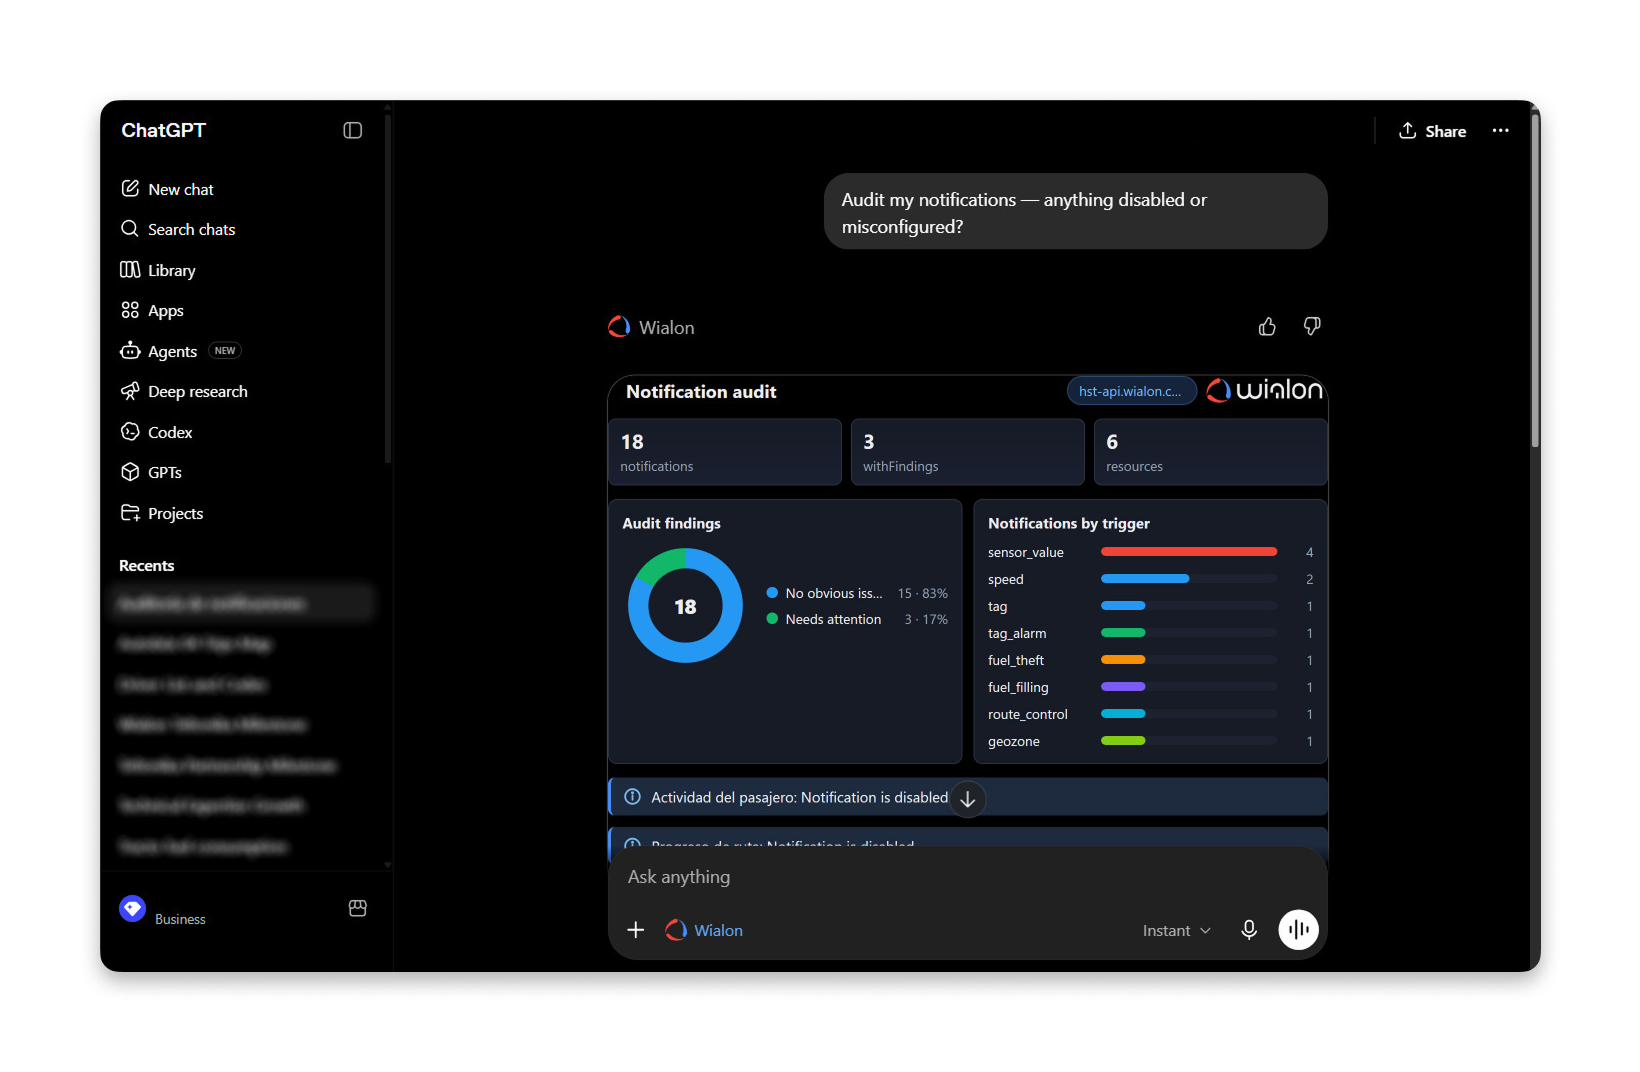Open the three-dot more options menu
Viewport: 1640px width, 1072px height.
1500,131
